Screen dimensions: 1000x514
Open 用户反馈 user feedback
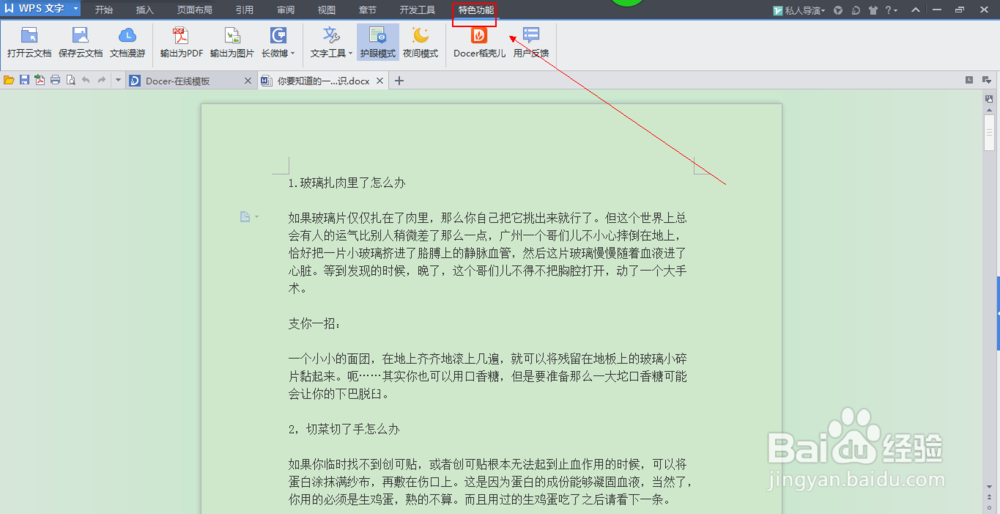point(531,43)
